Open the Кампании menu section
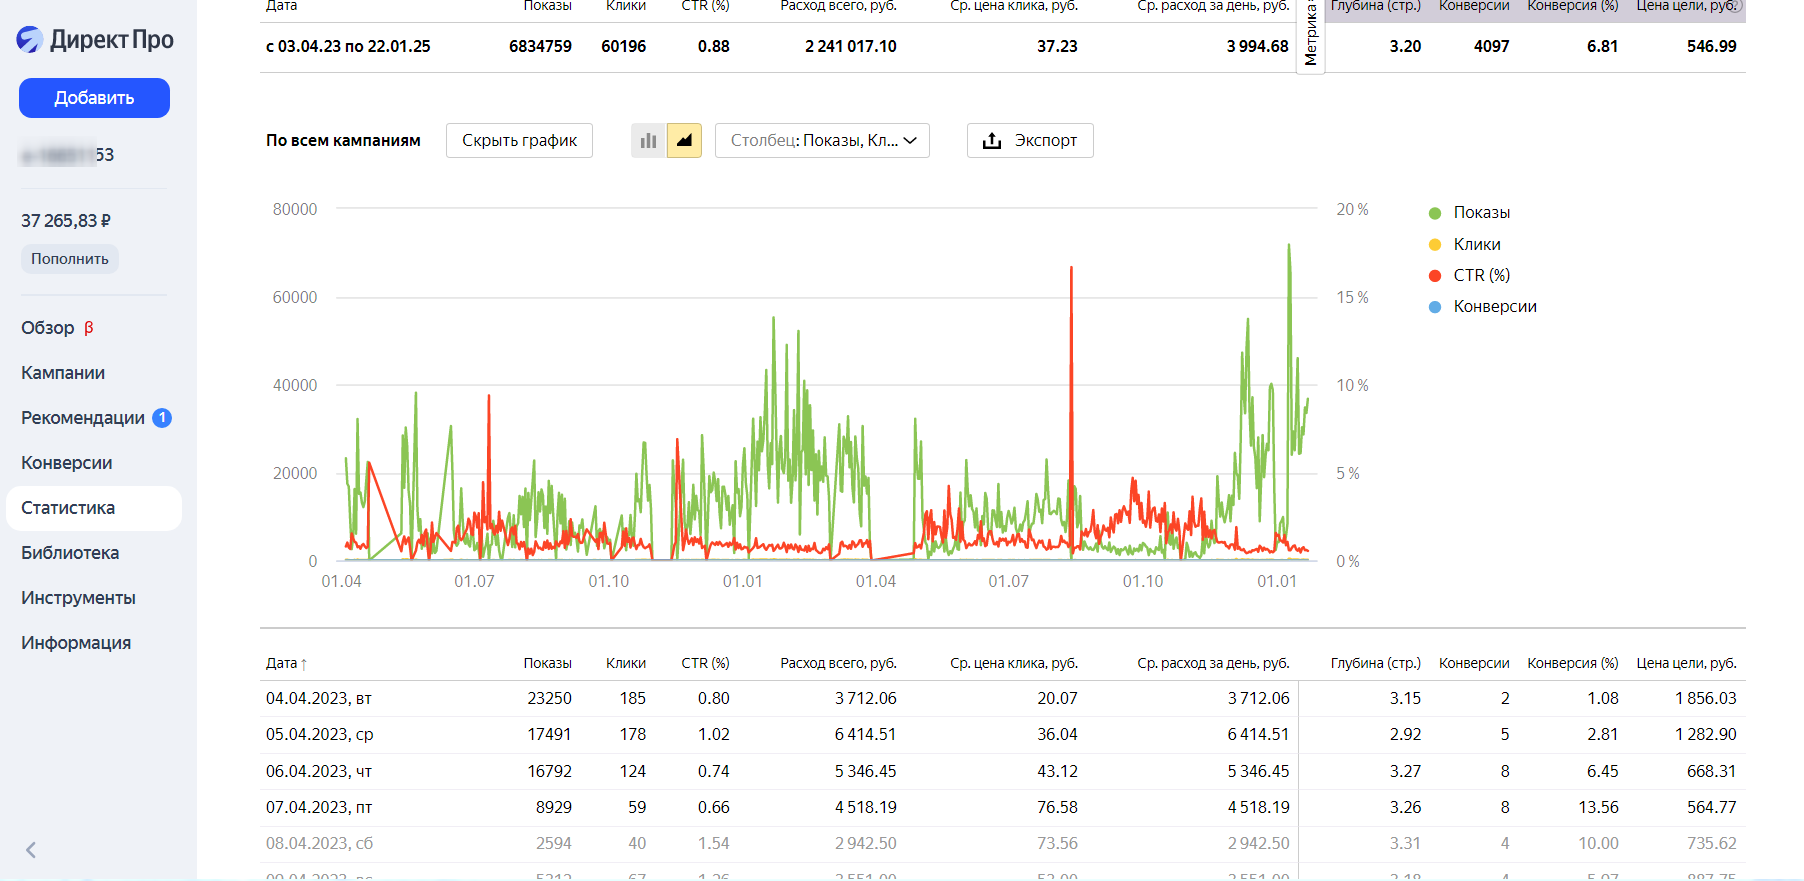1804x881 pixels. click(63, 373)
